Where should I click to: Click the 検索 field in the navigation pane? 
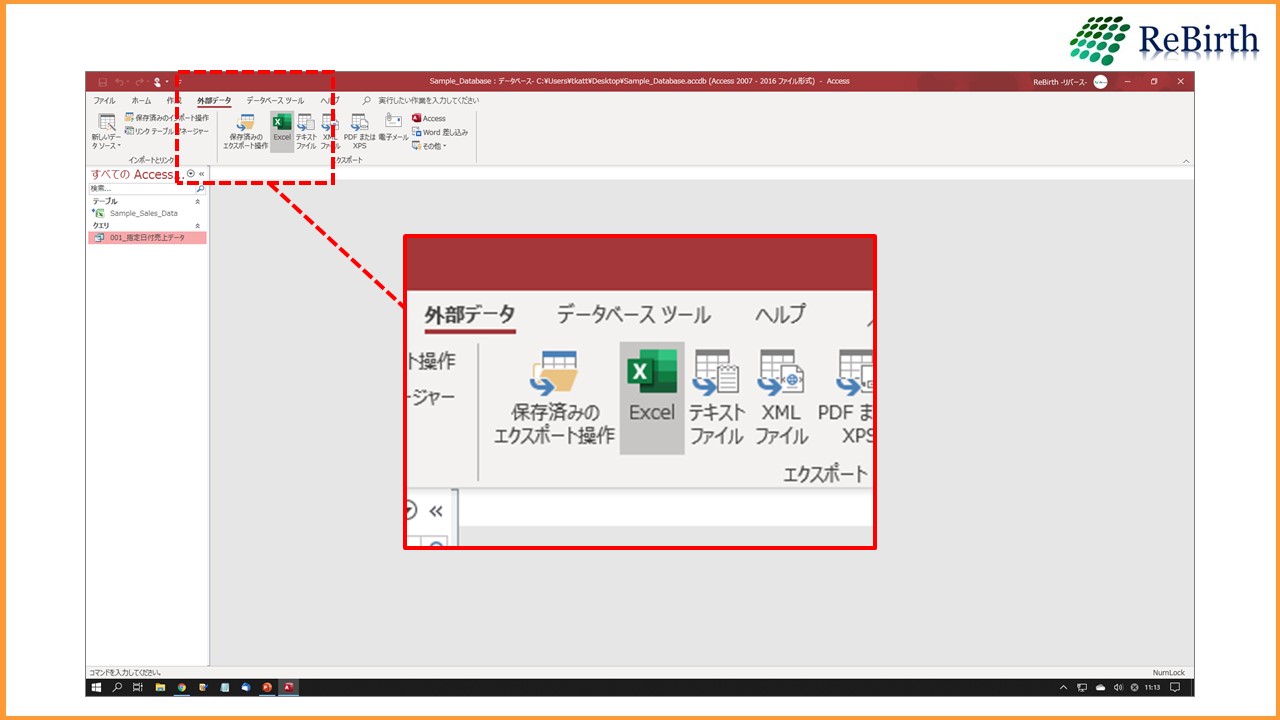(x=142, y=188)
